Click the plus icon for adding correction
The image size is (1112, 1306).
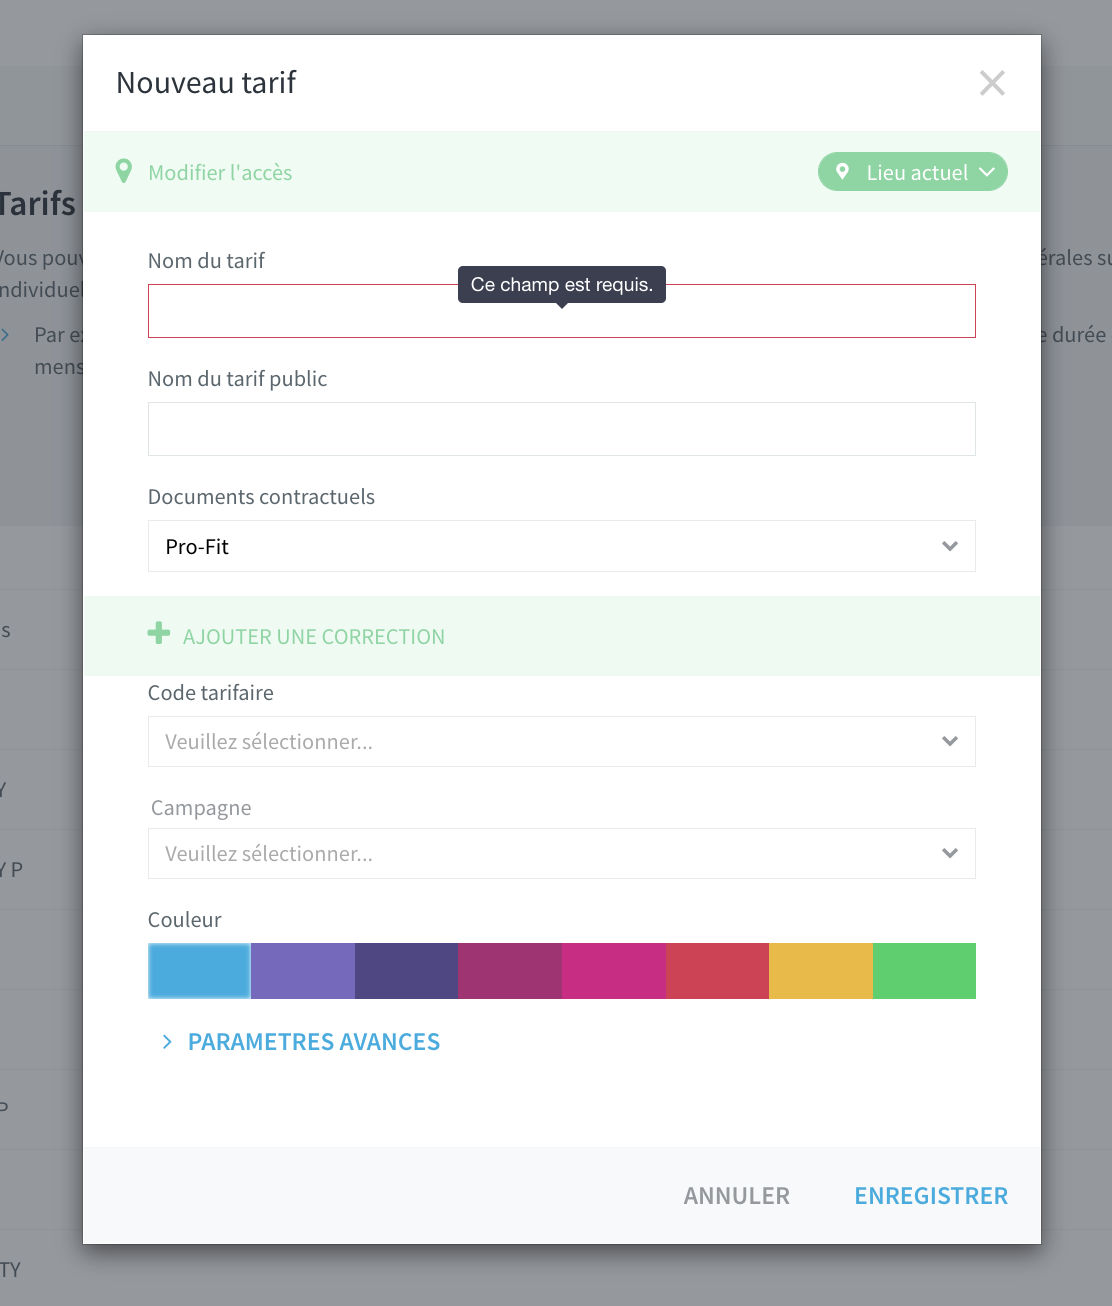click(x=159, y=633)
